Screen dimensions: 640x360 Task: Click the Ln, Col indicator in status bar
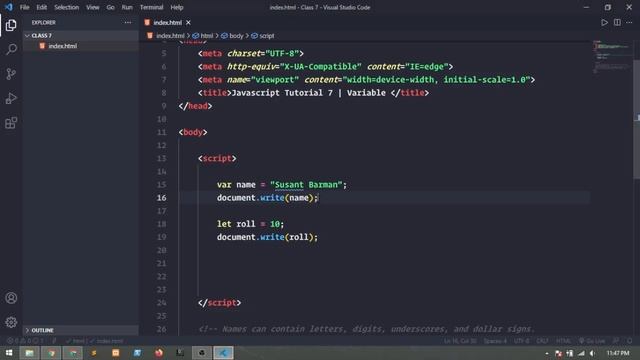(460, 341)
